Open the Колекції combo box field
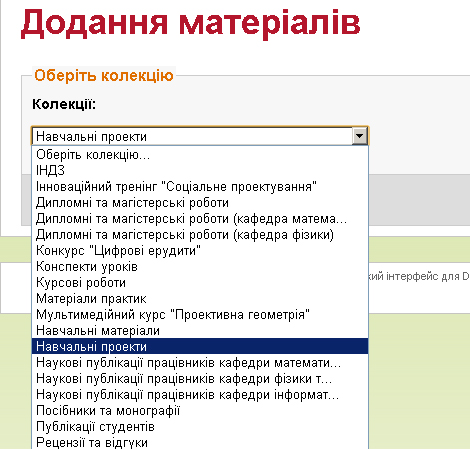This screenshot has height=449, width=470. tap(200, 136)
